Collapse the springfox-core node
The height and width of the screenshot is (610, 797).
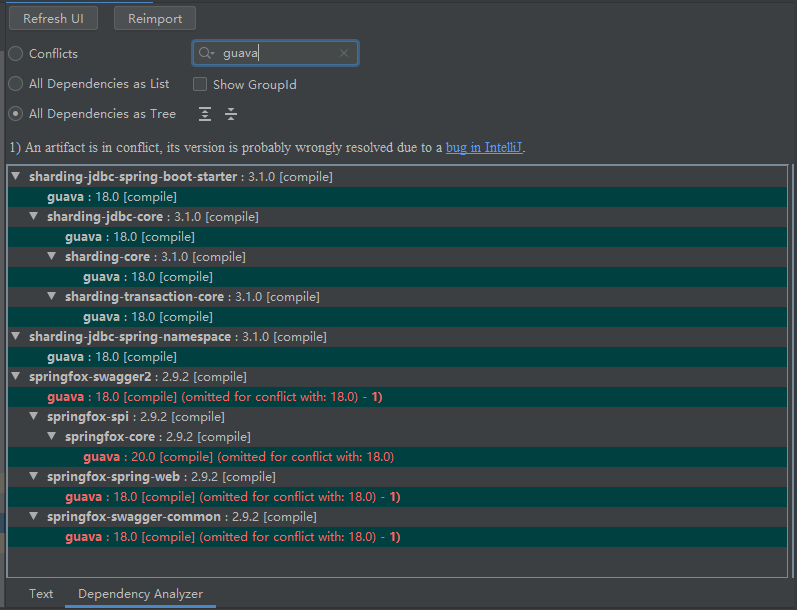tap(52, 436)
